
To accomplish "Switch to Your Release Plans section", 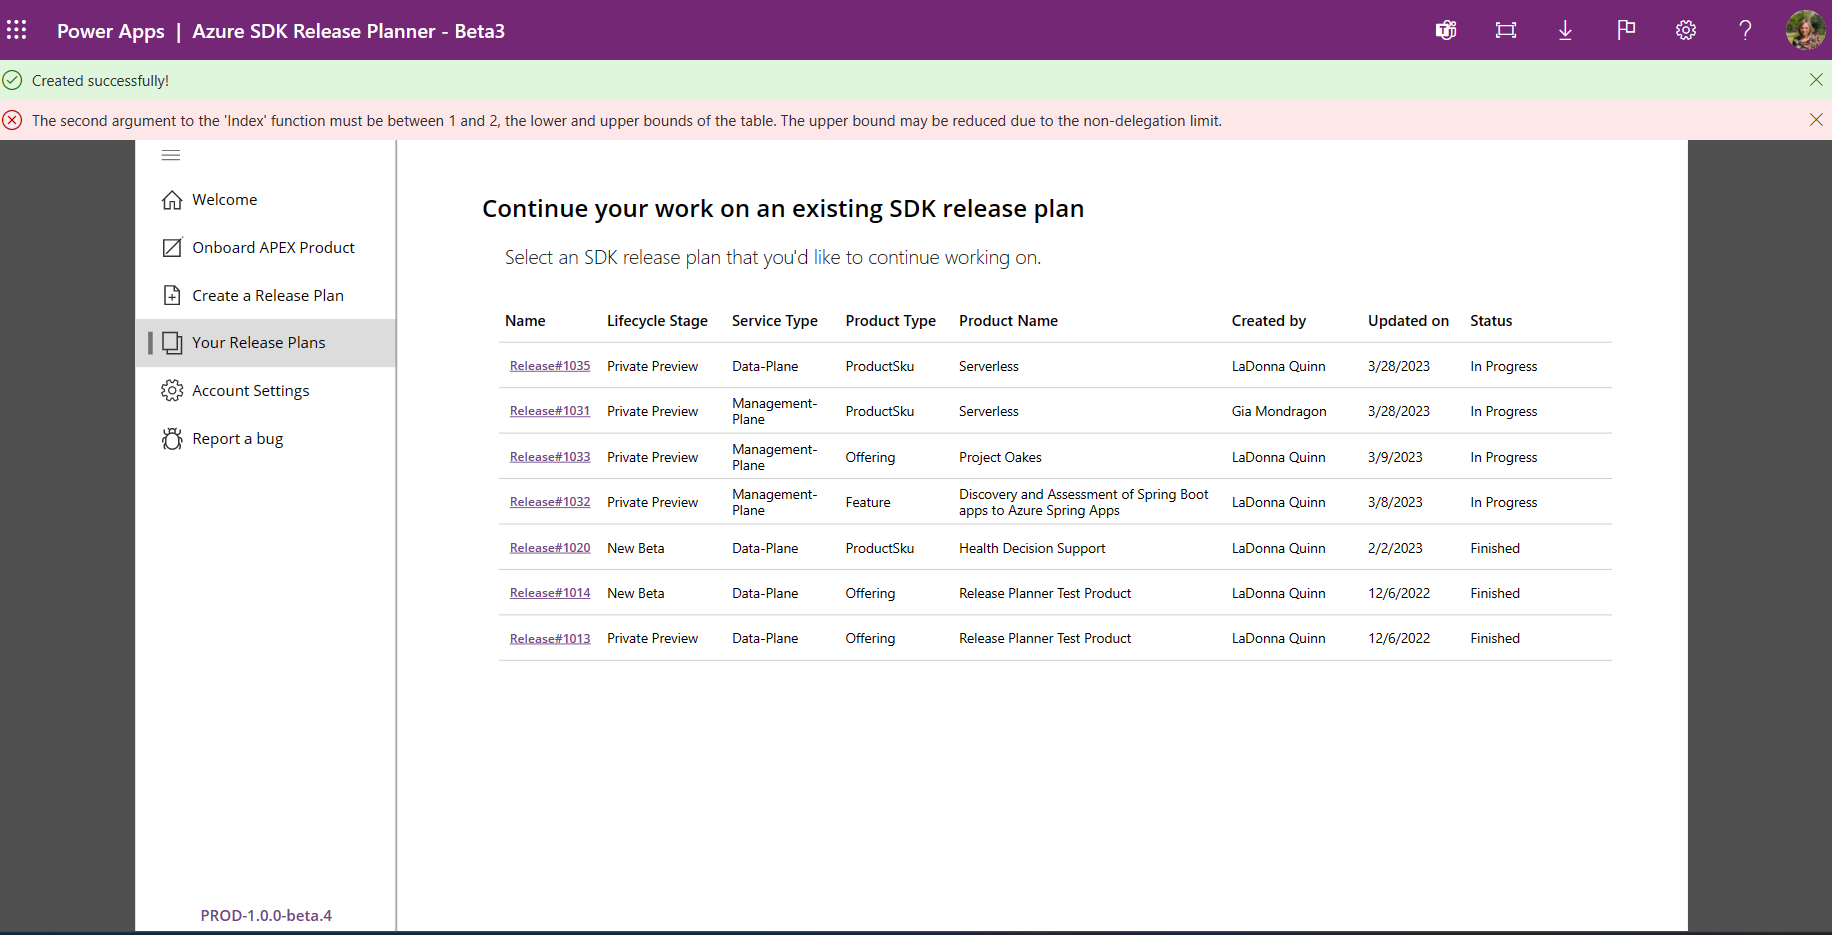I will coord(258,342).
